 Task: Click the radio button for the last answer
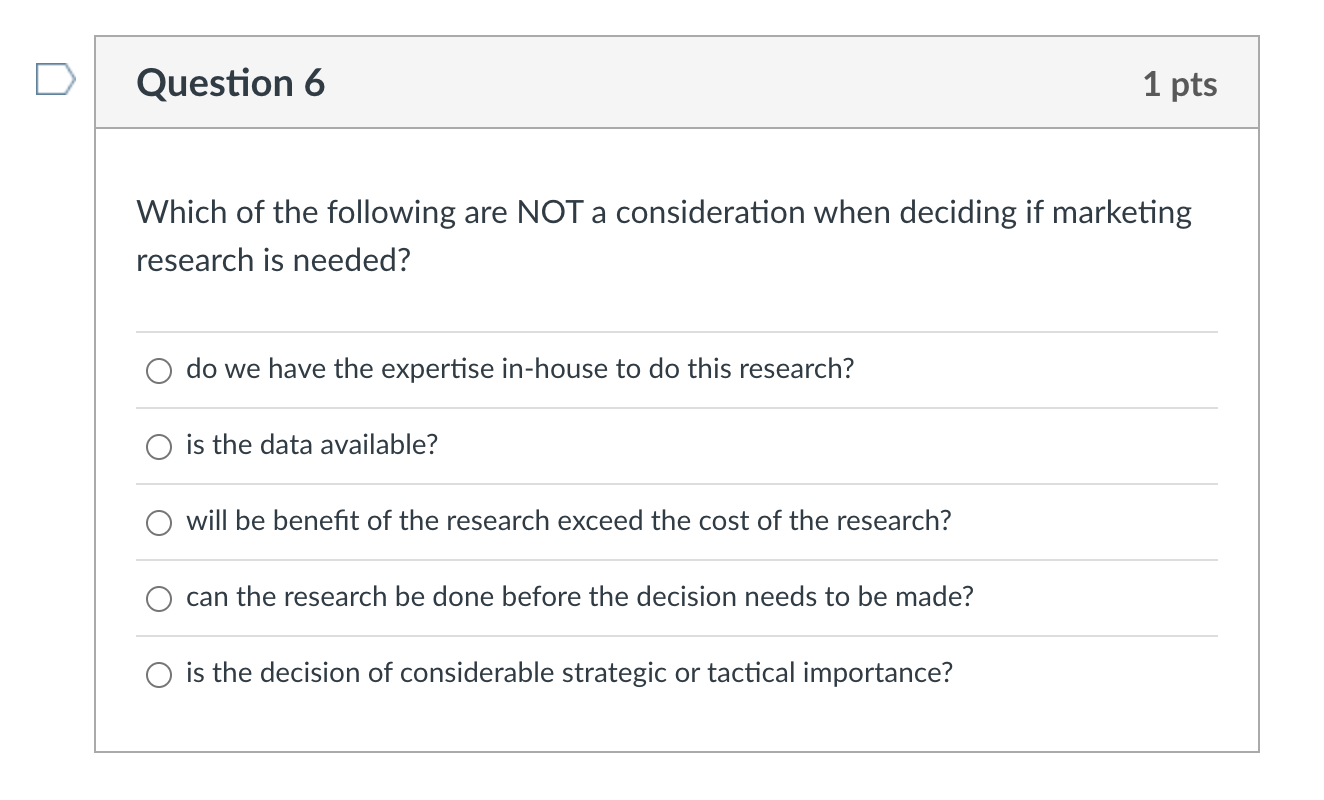(158, 674)
